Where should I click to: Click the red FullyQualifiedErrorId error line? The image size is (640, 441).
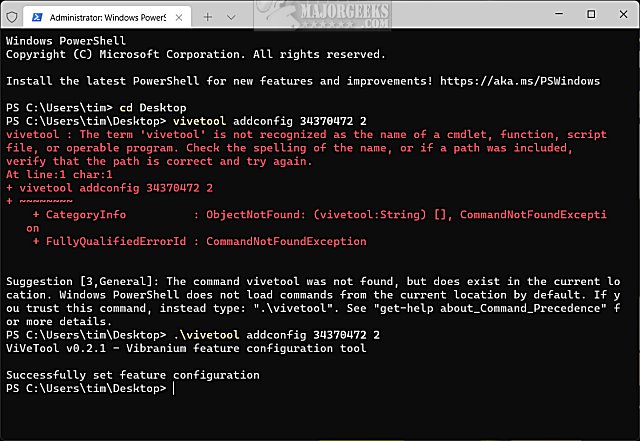click(x=200, y=241)
